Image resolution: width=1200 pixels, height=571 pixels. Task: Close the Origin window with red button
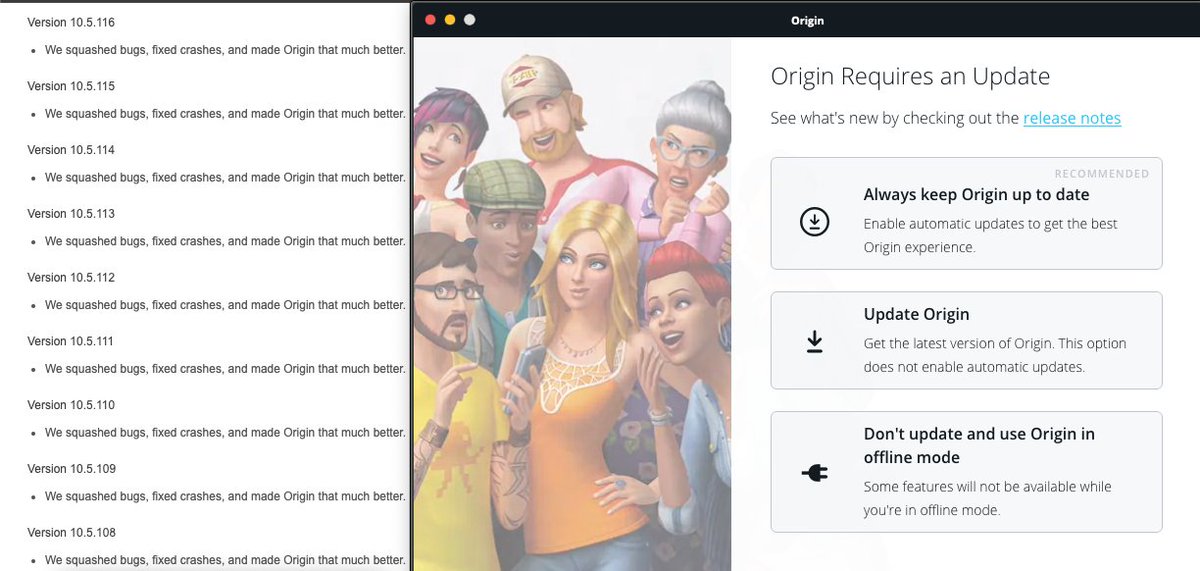point(431,20)
